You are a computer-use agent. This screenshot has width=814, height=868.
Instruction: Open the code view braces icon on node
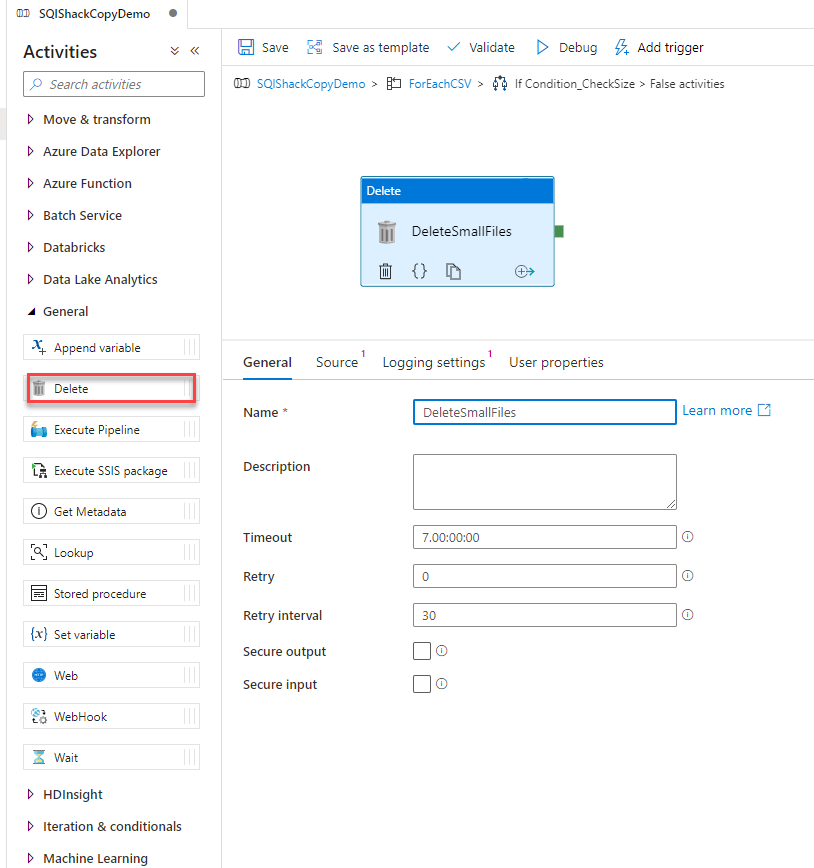(x=420, y=271)
